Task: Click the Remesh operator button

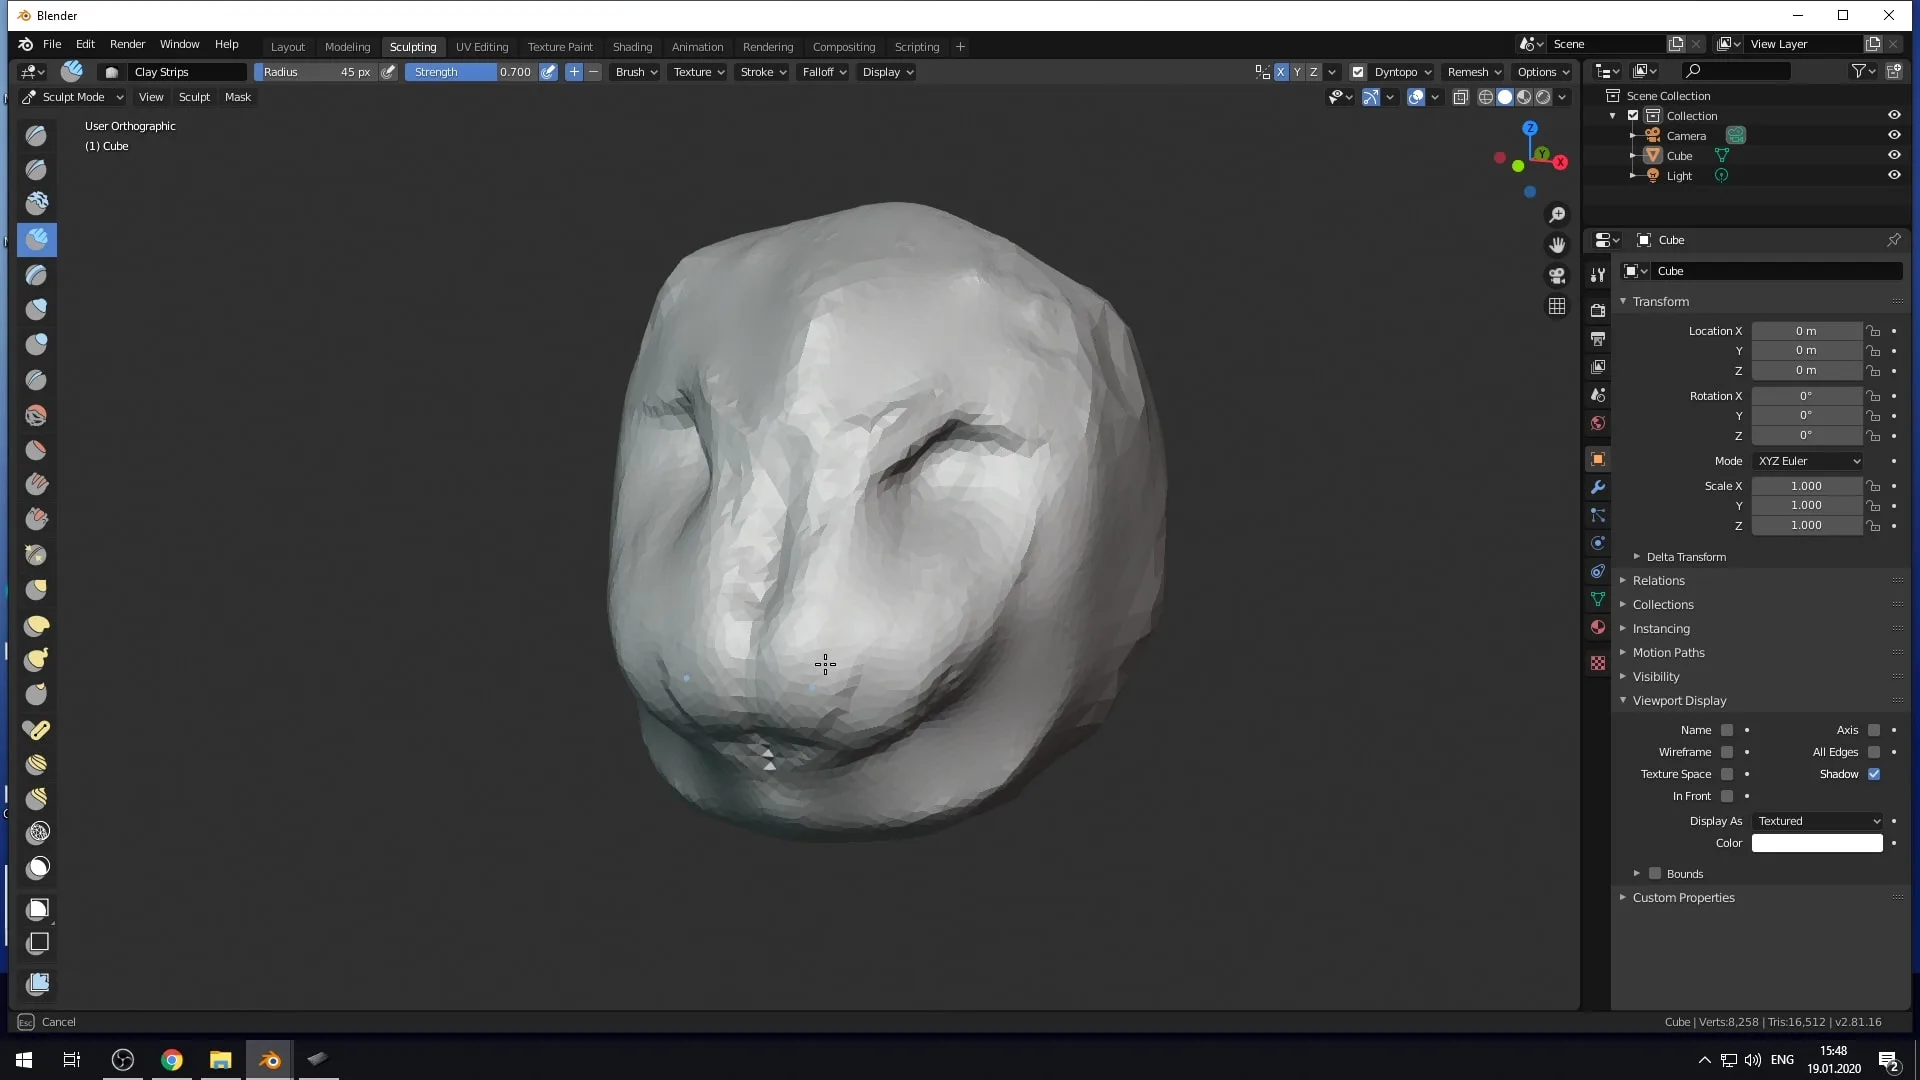Action: tap(1468, 71)
